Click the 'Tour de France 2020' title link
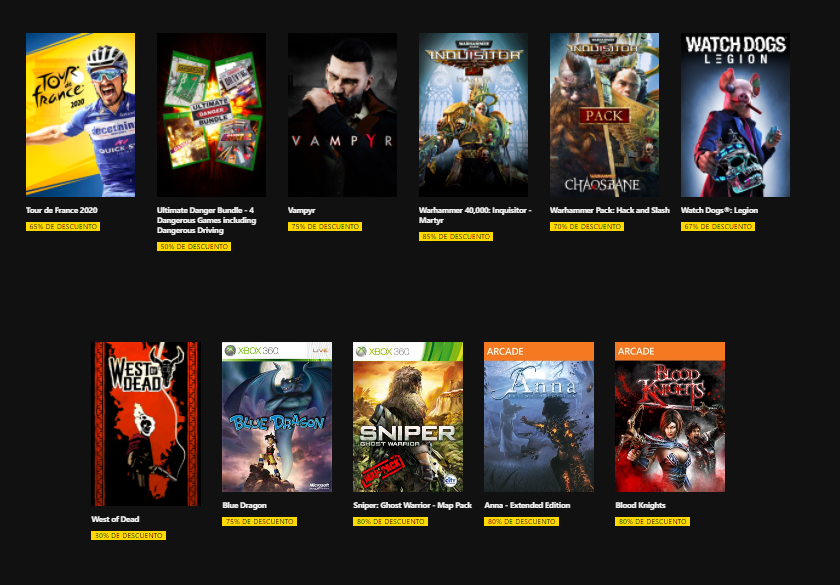This screenshot has height=585, width=840. coord(62,210)
